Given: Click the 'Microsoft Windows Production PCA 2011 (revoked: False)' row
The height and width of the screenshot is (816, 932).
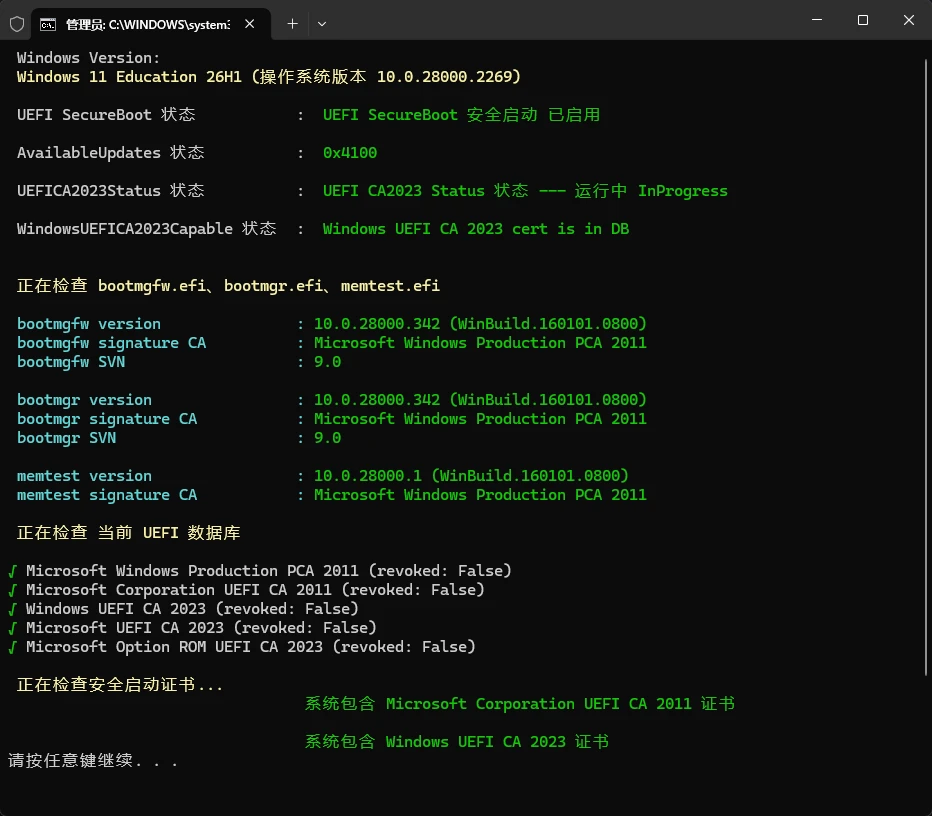Looking at the screenshot, I should pyautogui.click(x=260, y=571).
